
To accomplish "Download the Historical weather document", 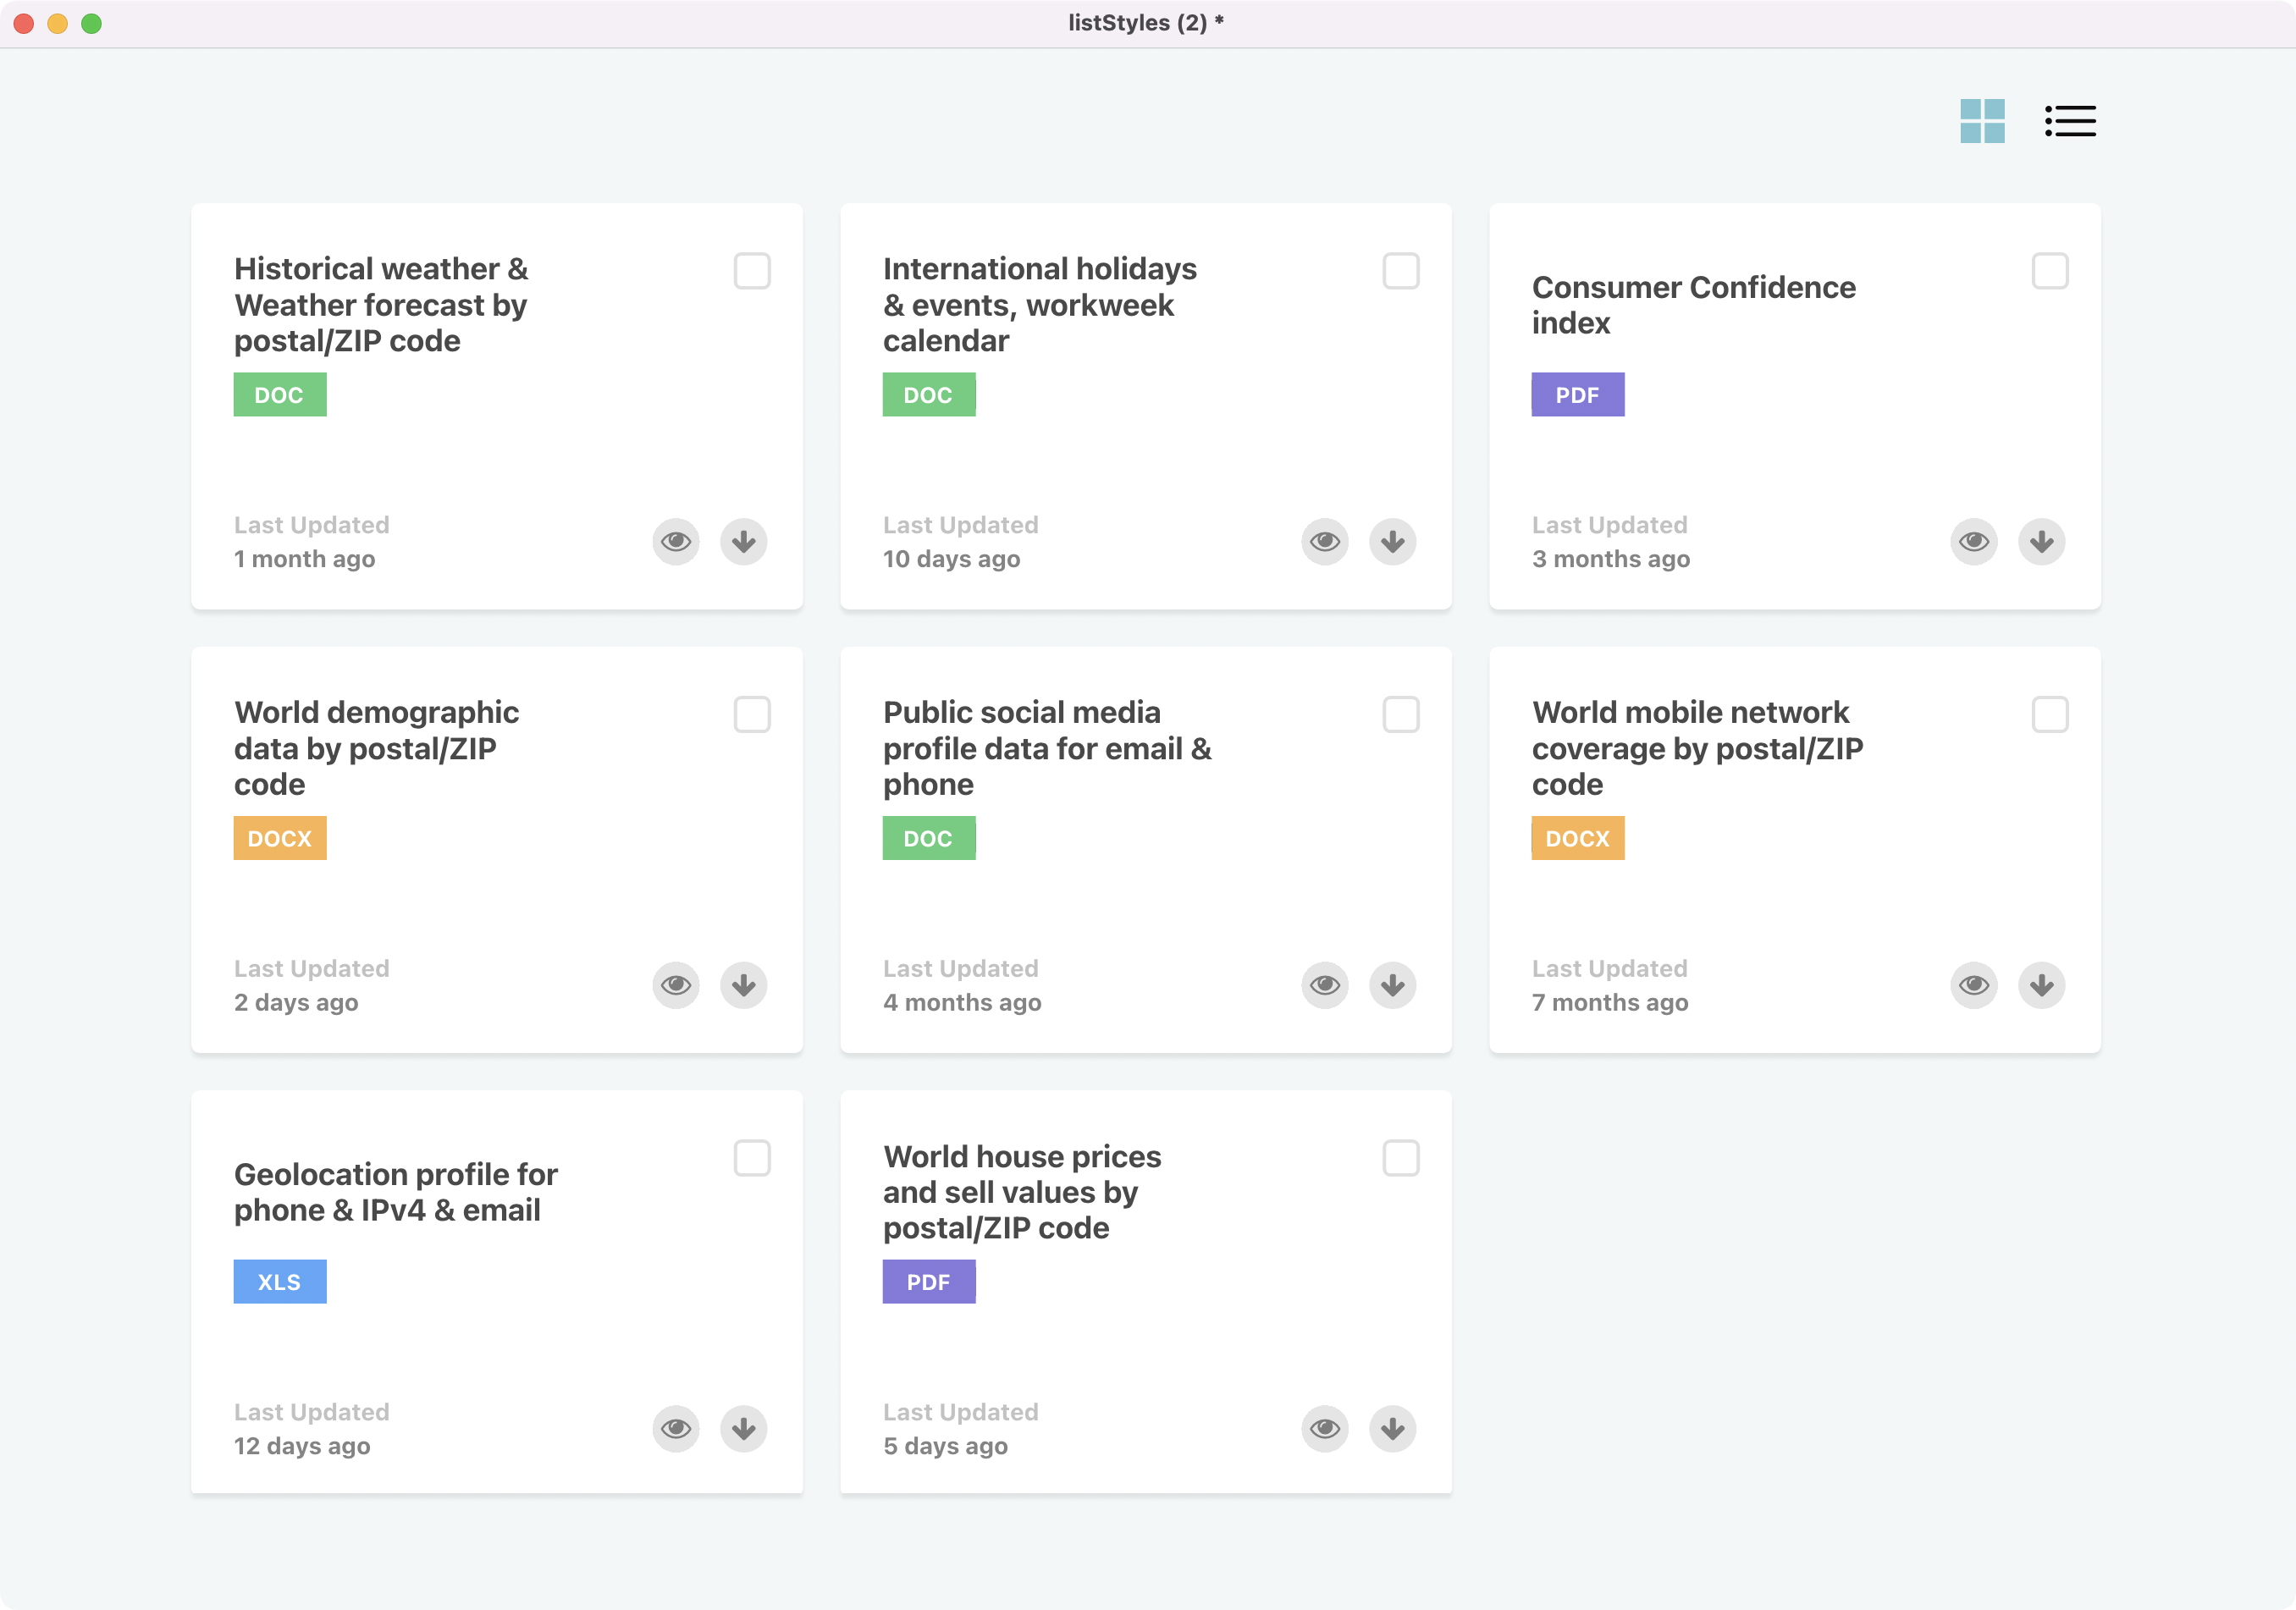I will click(x=743, y=542).
